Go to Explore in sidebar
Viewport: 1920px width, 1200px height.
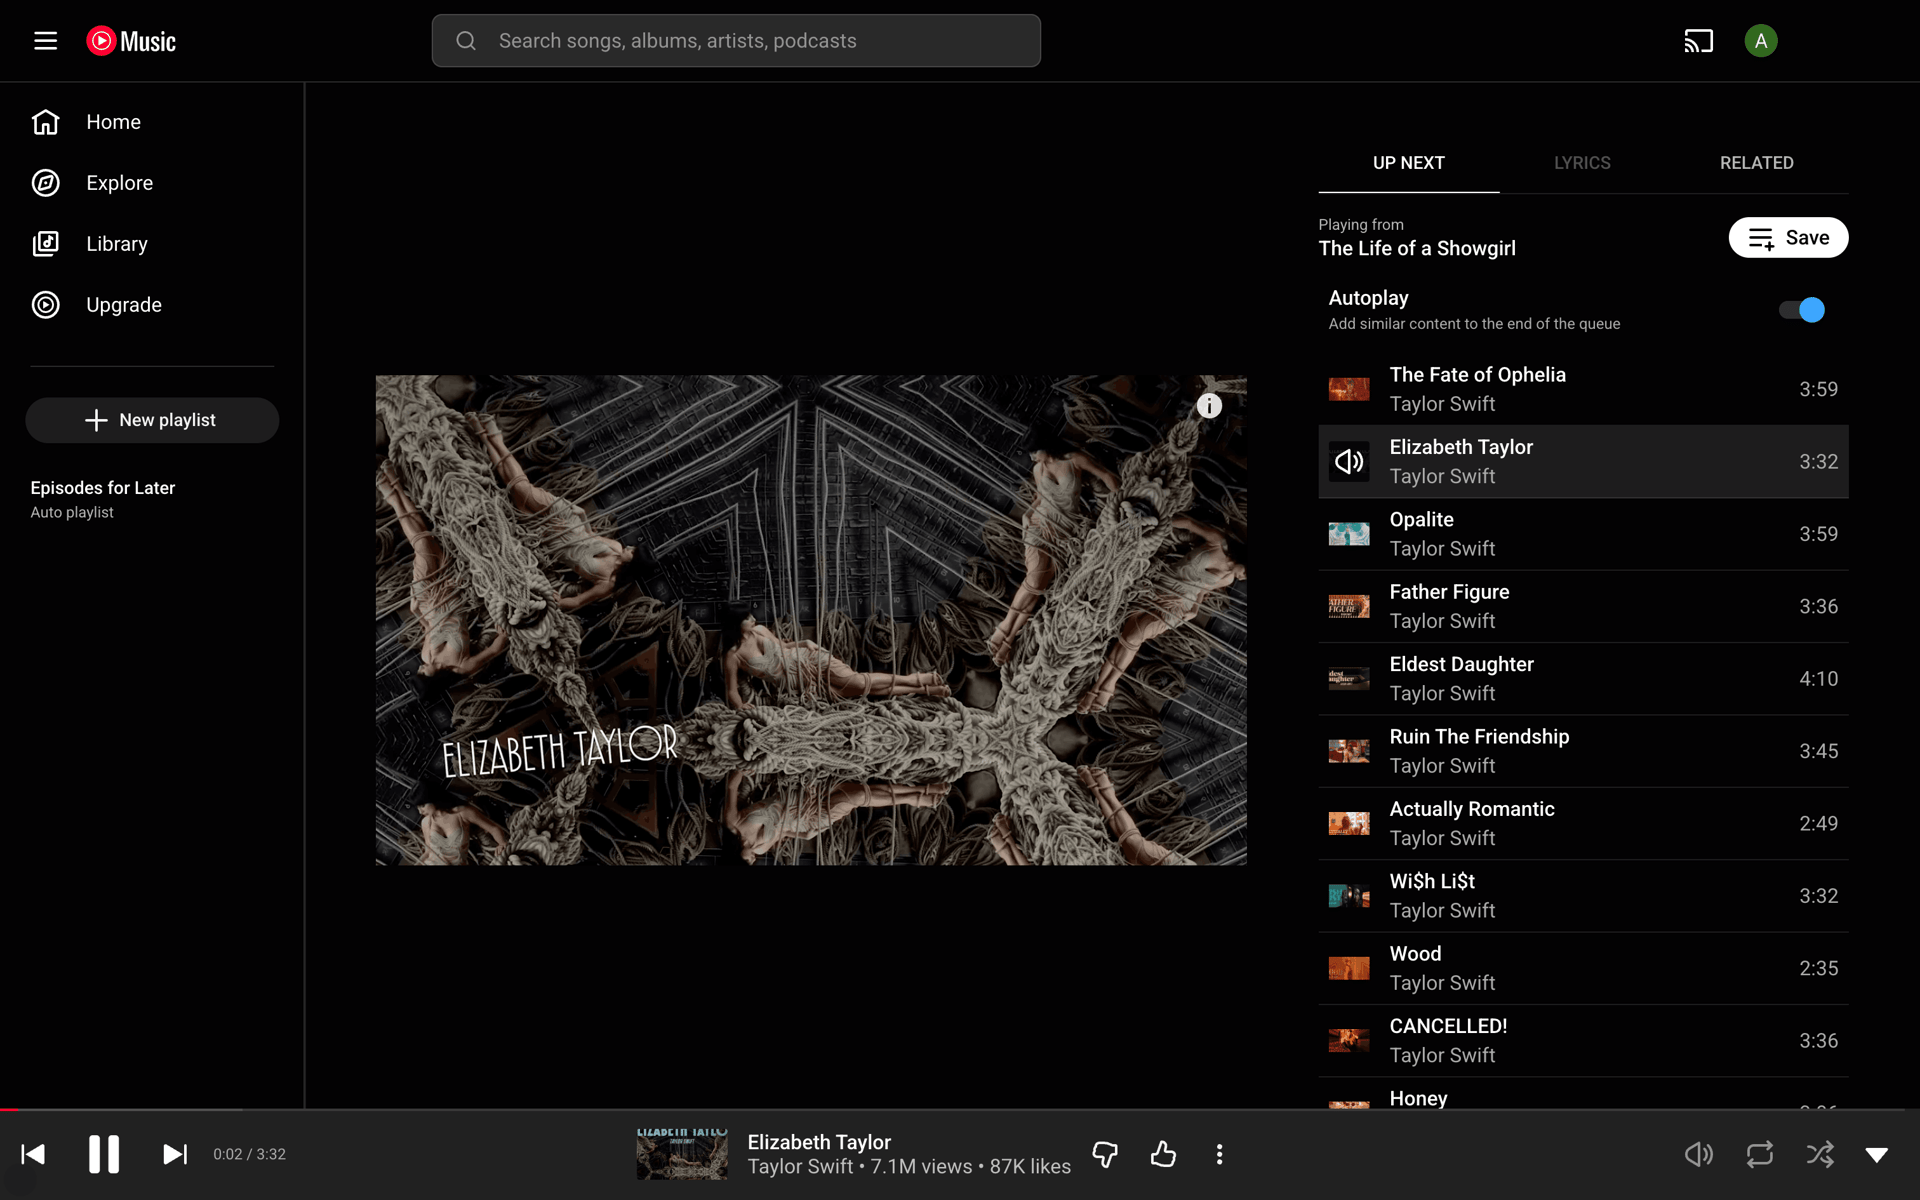point(119,183)
